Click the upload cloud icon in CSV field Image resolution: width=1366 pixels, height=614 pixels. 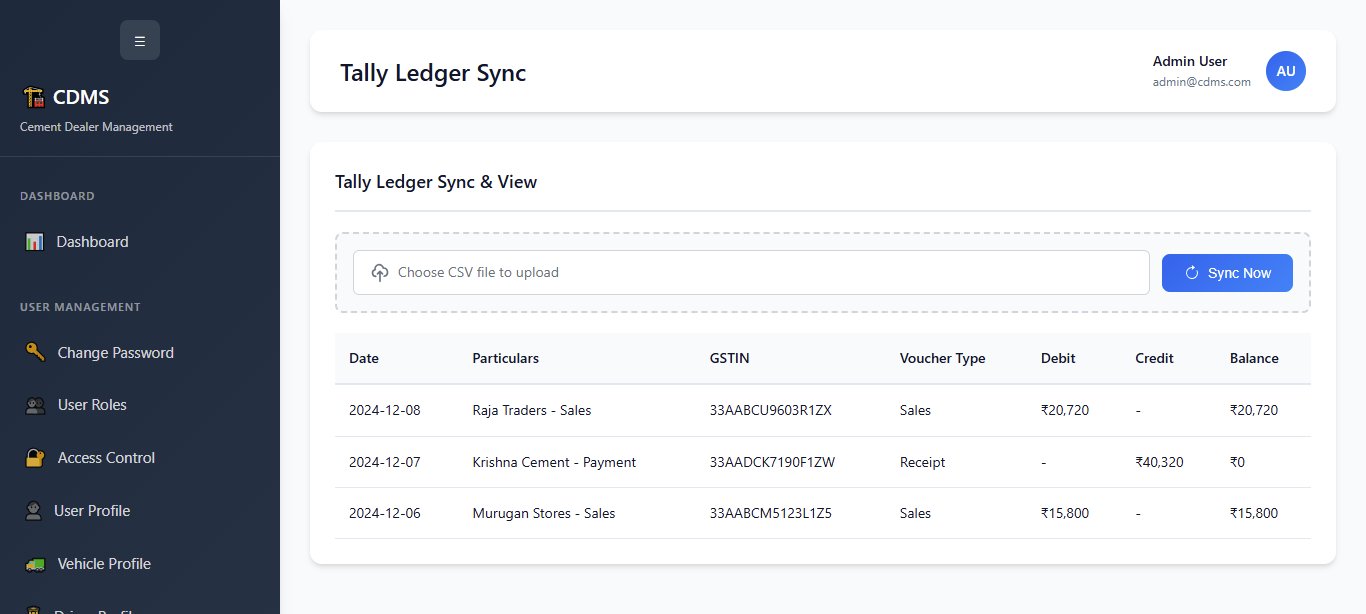pos(379,272)
